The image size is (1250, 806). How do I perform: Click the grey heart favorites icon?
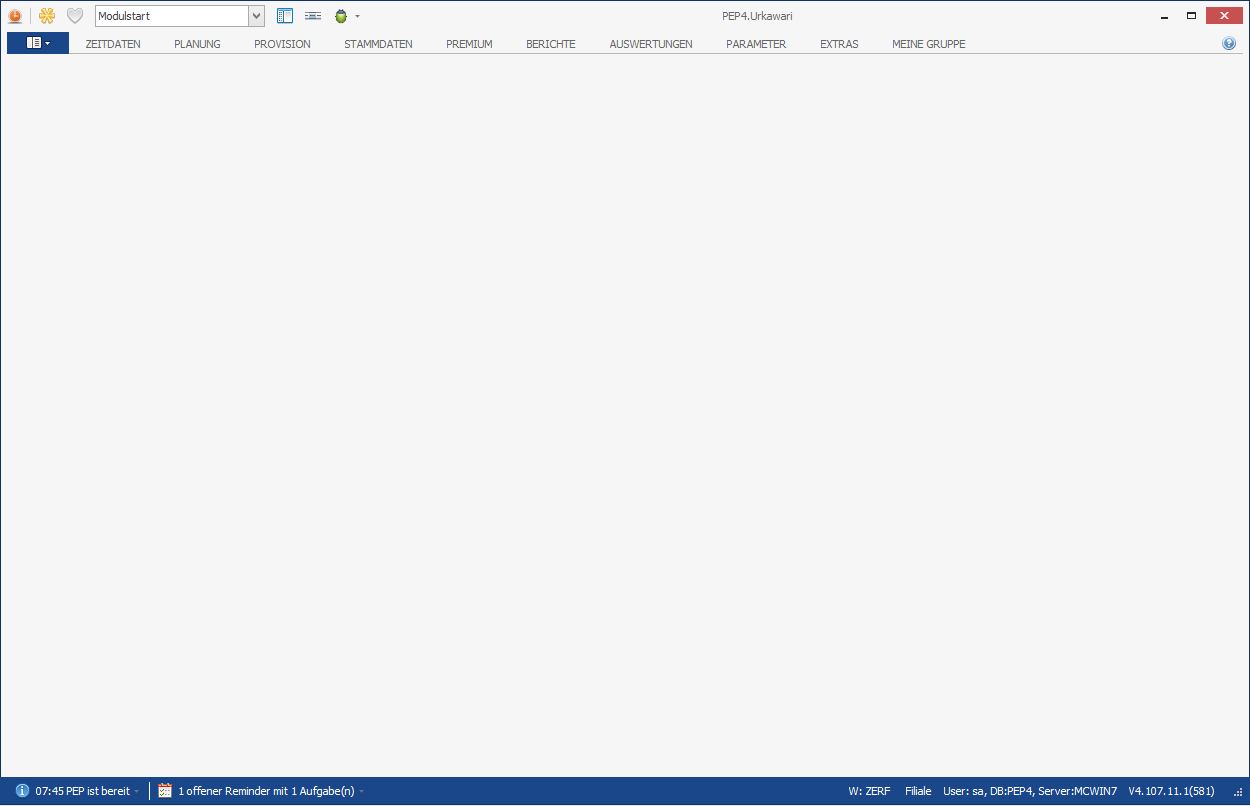(x=75, y=16)
